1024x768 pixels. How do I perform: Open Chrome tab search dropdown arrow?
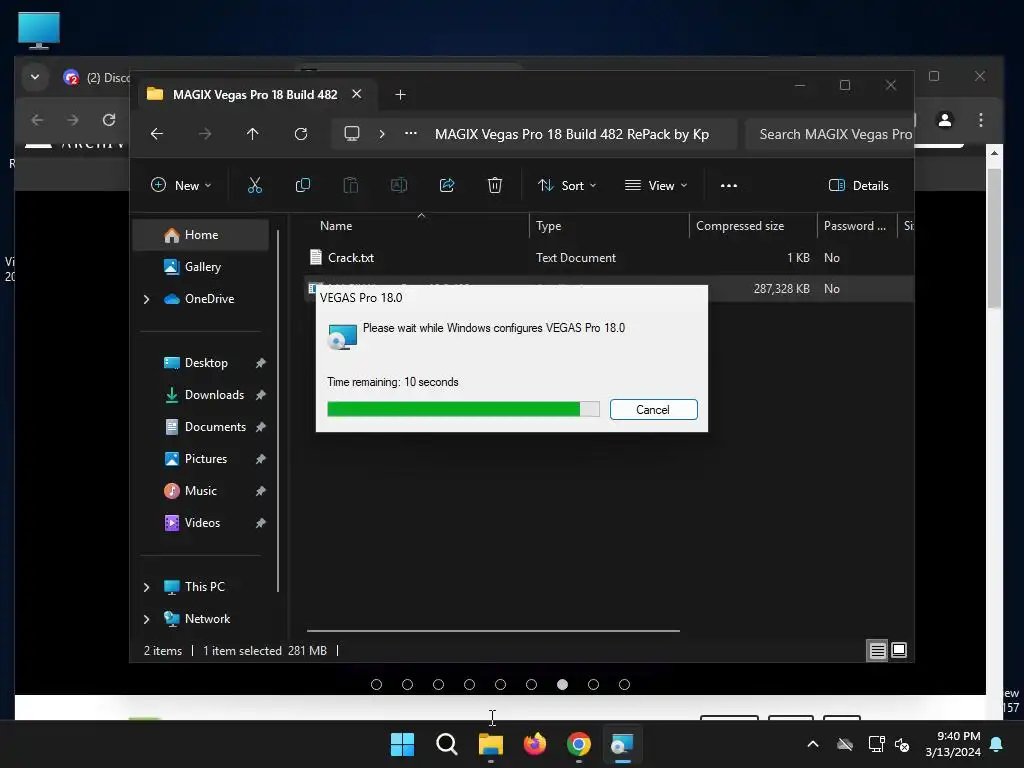coord(35,77)
